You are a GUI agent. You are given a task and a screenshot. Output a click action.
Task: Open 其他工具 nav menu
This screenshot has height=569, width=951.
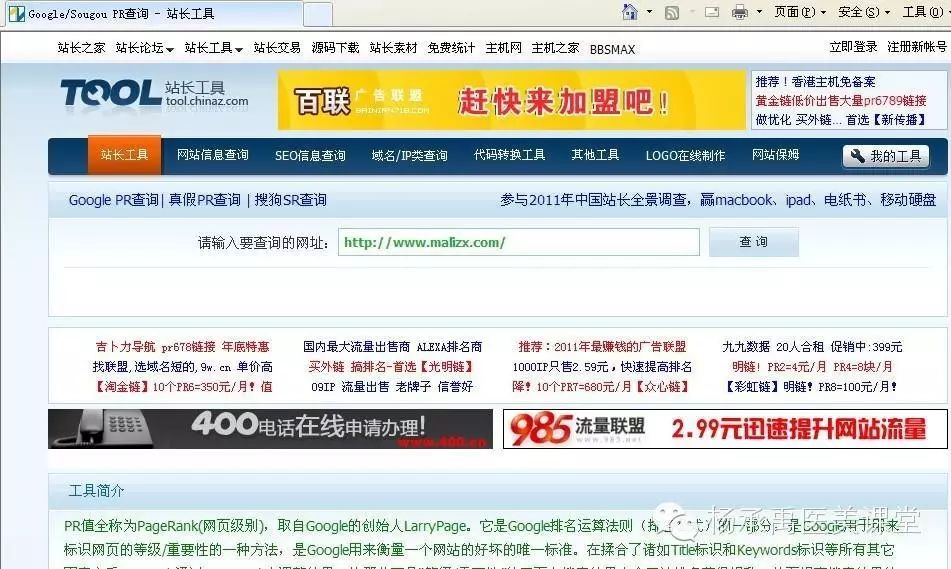596,155
